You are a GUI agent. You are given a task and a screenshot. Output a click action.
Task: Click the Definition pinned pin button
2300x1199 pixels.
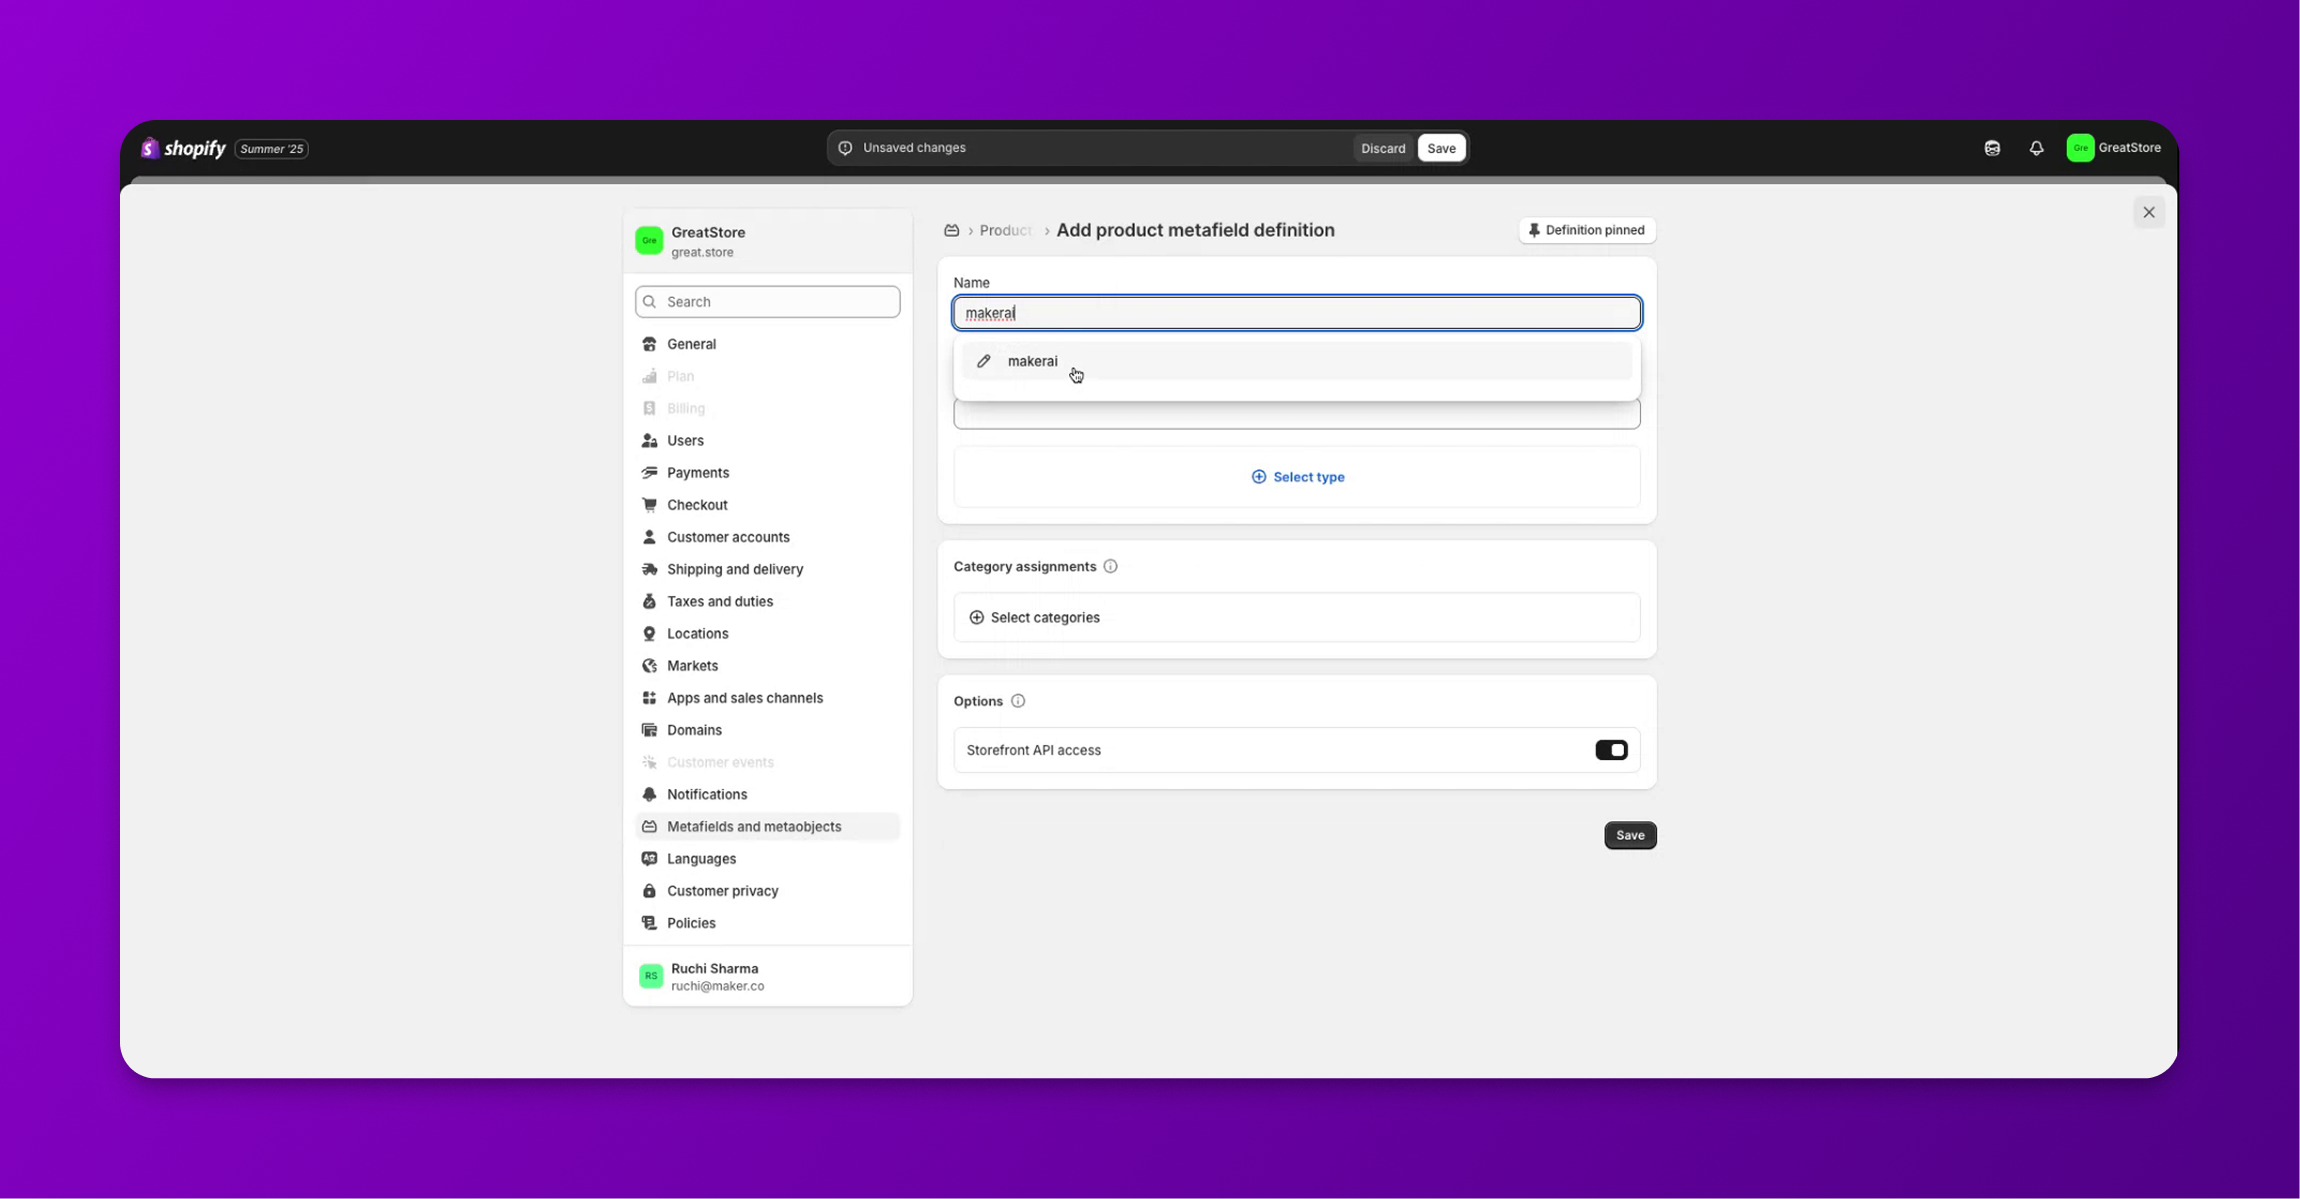point(1586,230)
